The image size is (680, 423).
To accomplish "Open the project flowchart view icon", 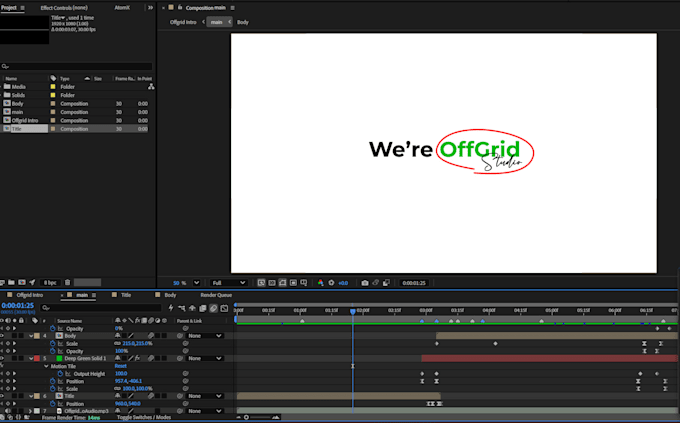I will [151, 87].
